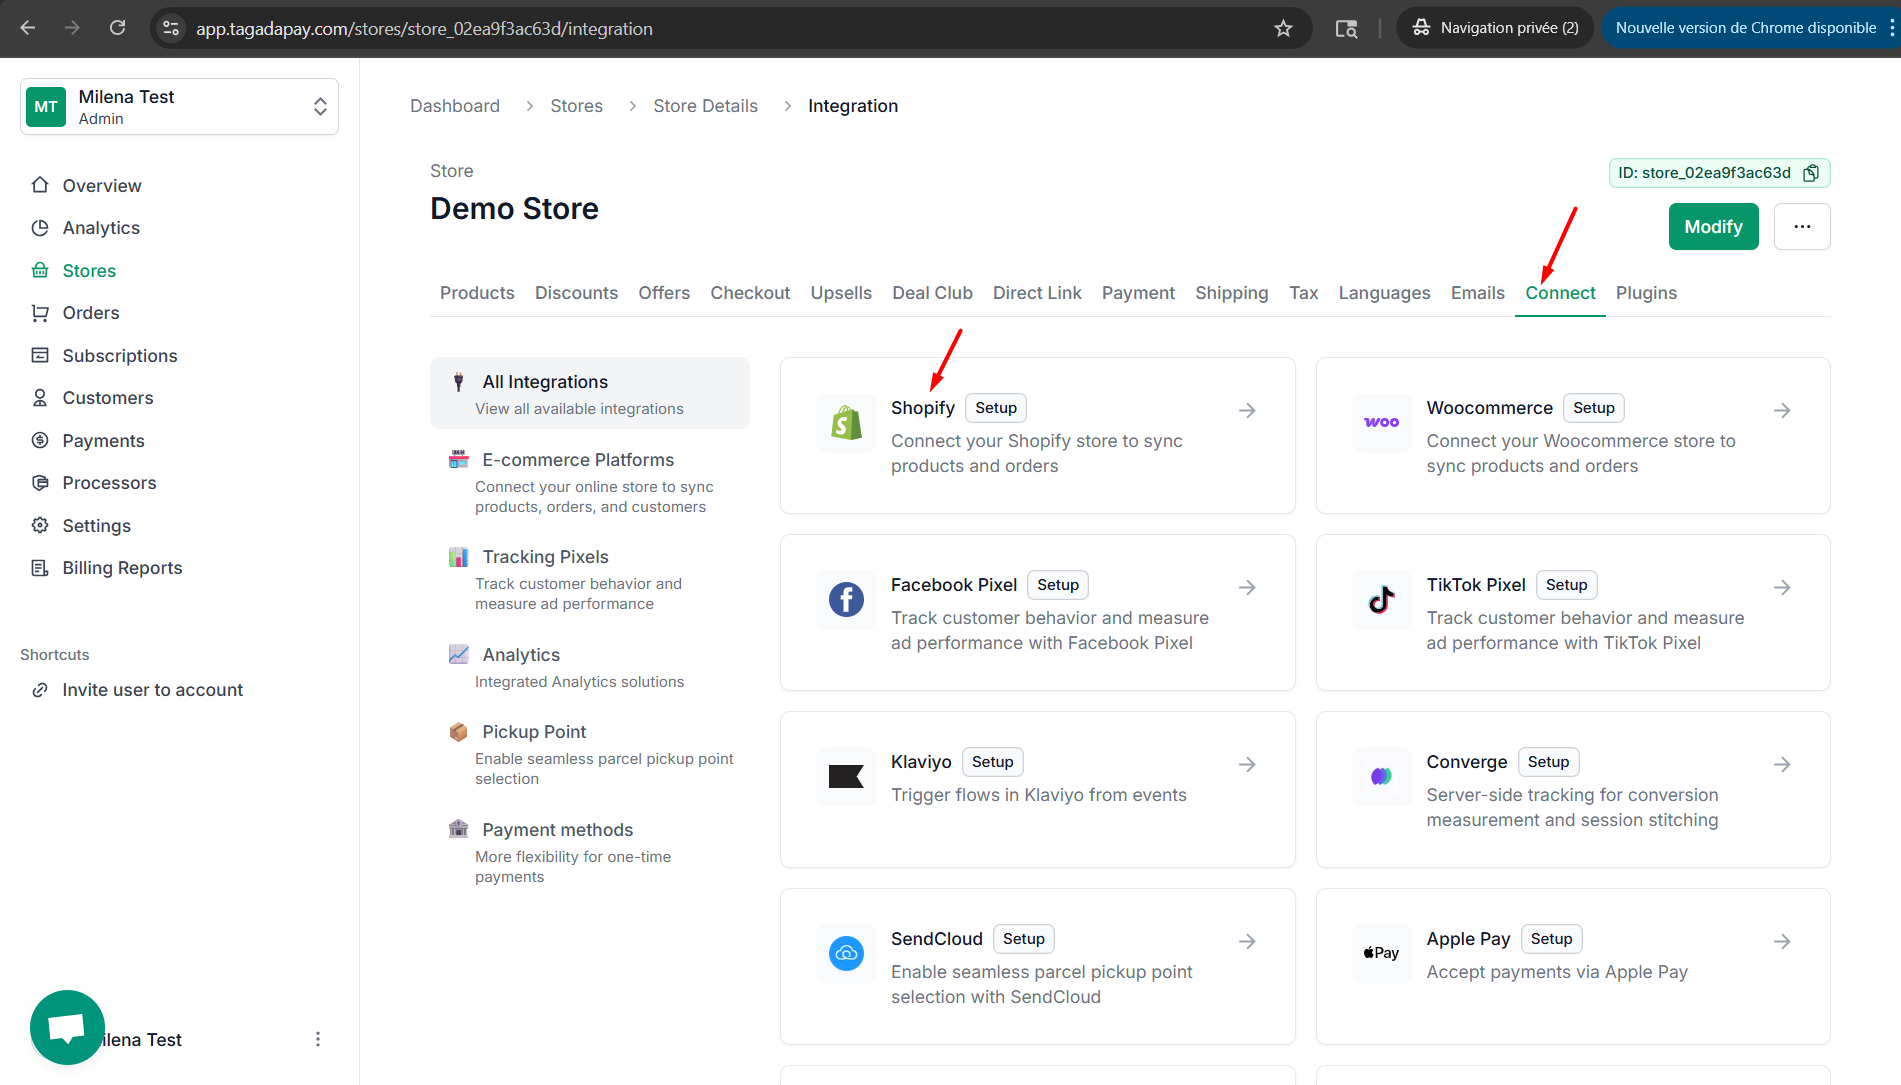Viewport: 1901px width, 1085px height.
Task: Click the browser address bar URL
Action: (424, 29)
